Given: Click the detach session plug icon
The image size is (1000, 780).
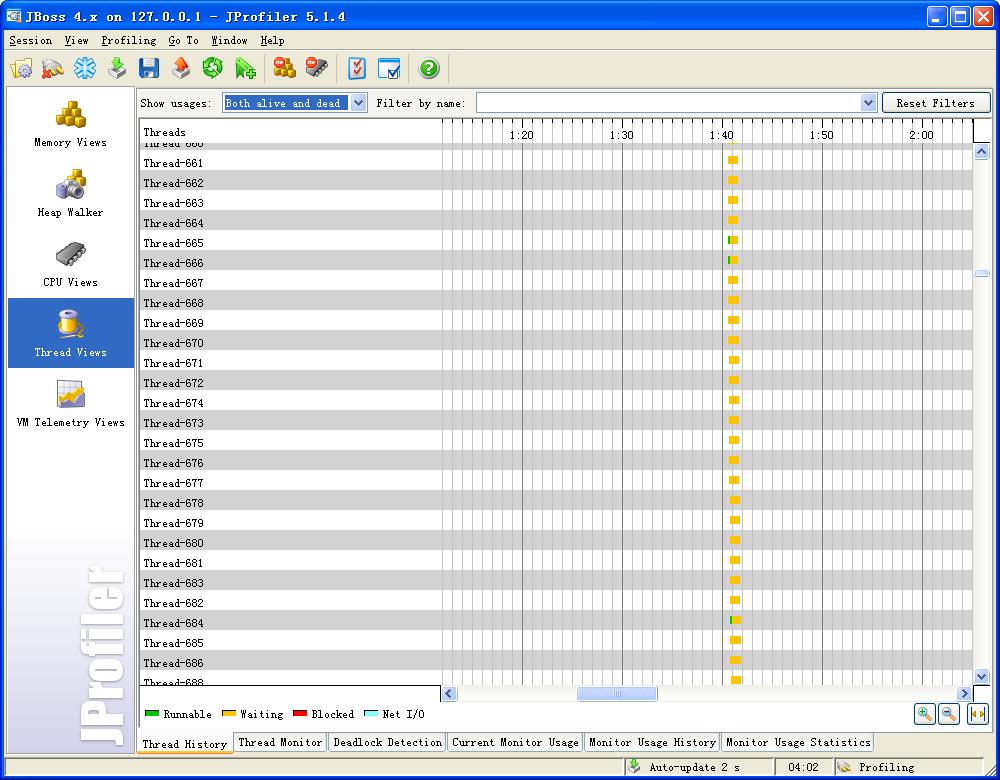Looking at the screenshot, I should [x=53, y=68].
